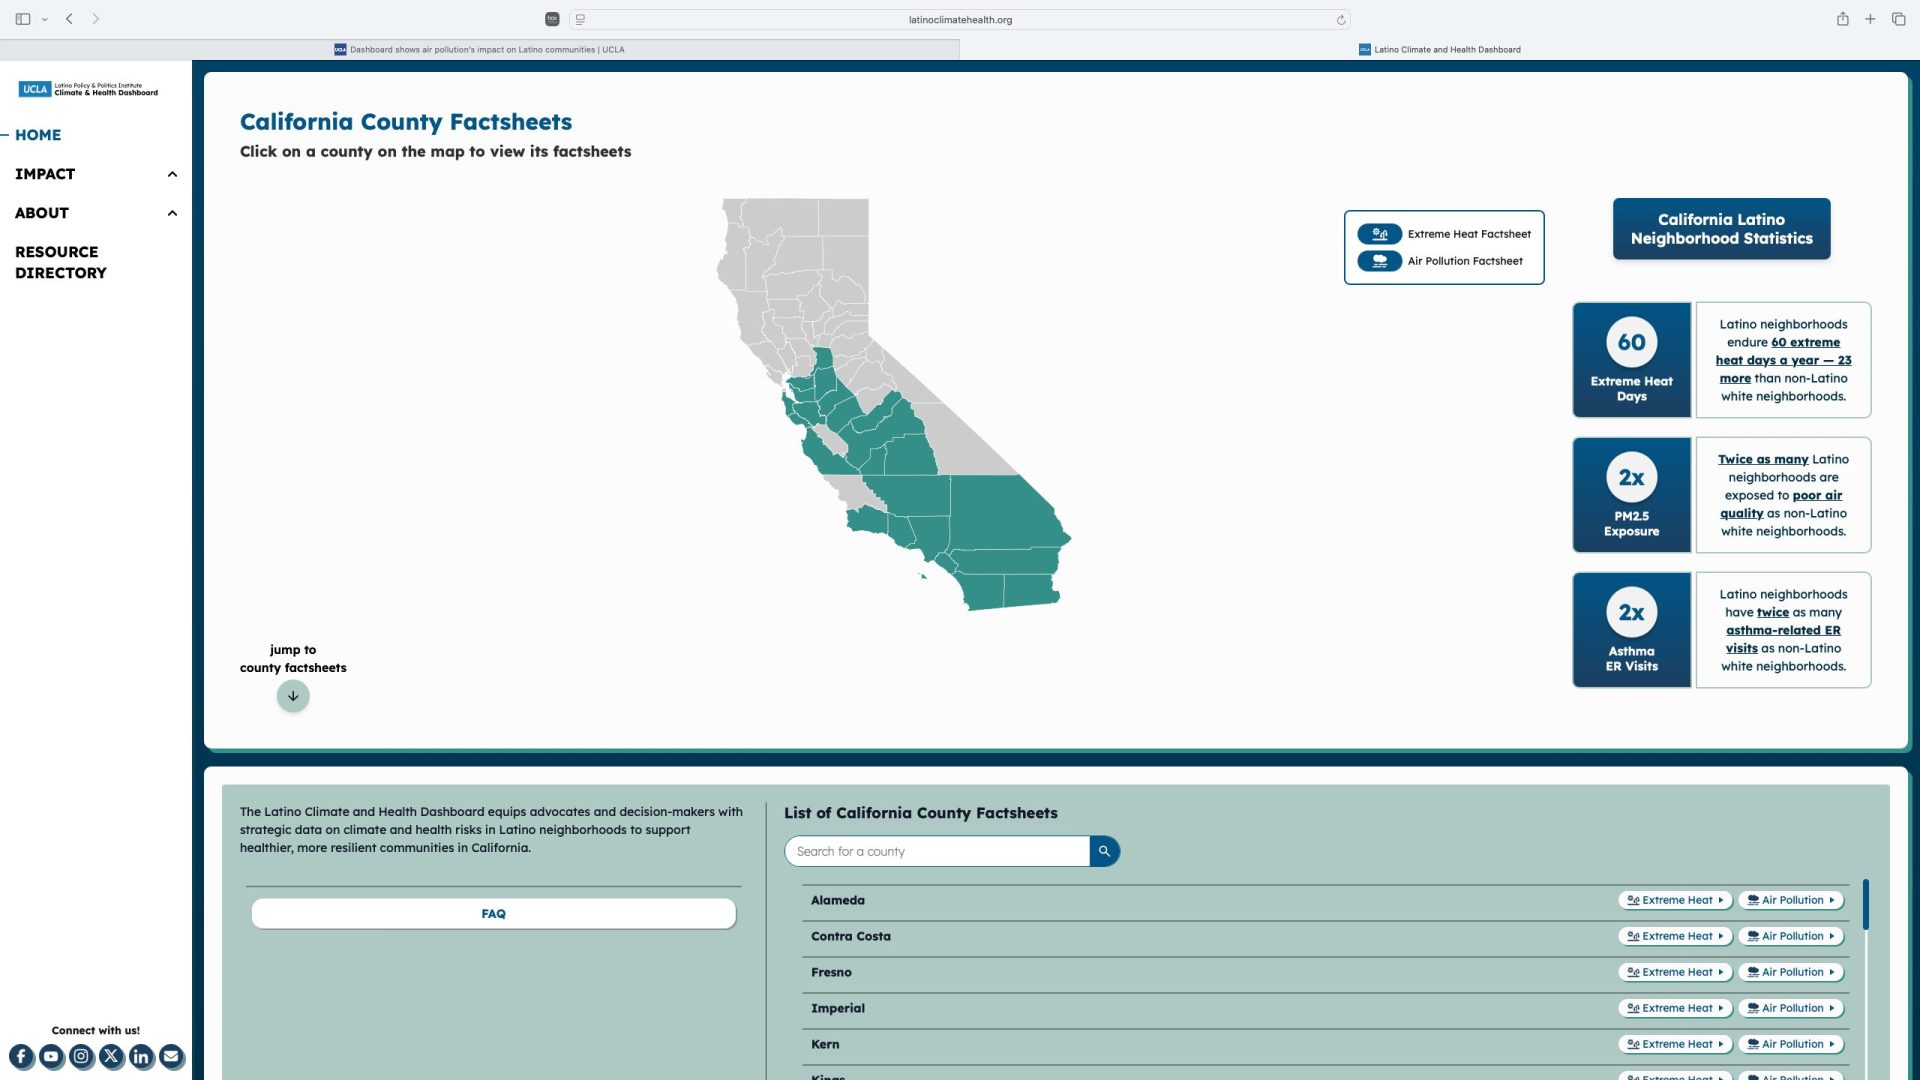Expand Alameda's Extreme Heat factsheet
The height and width of the screenshot is (1080, 1920).
1675,900
